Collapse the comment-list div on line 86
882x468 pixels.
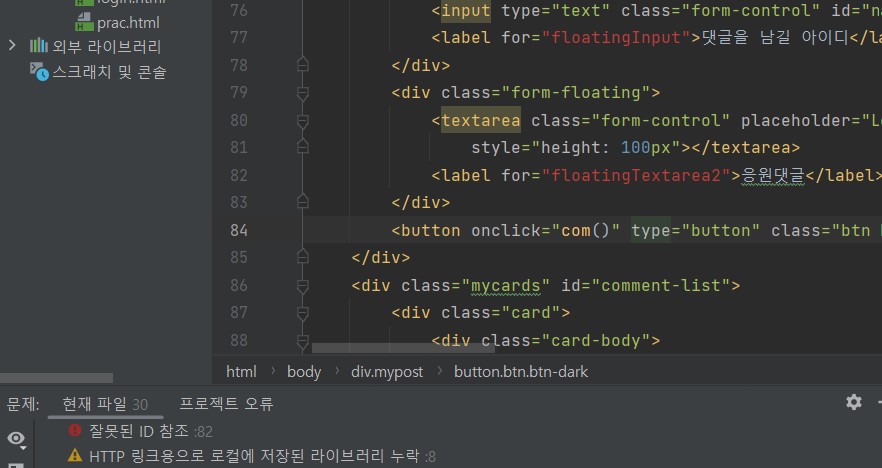point(303,286)
